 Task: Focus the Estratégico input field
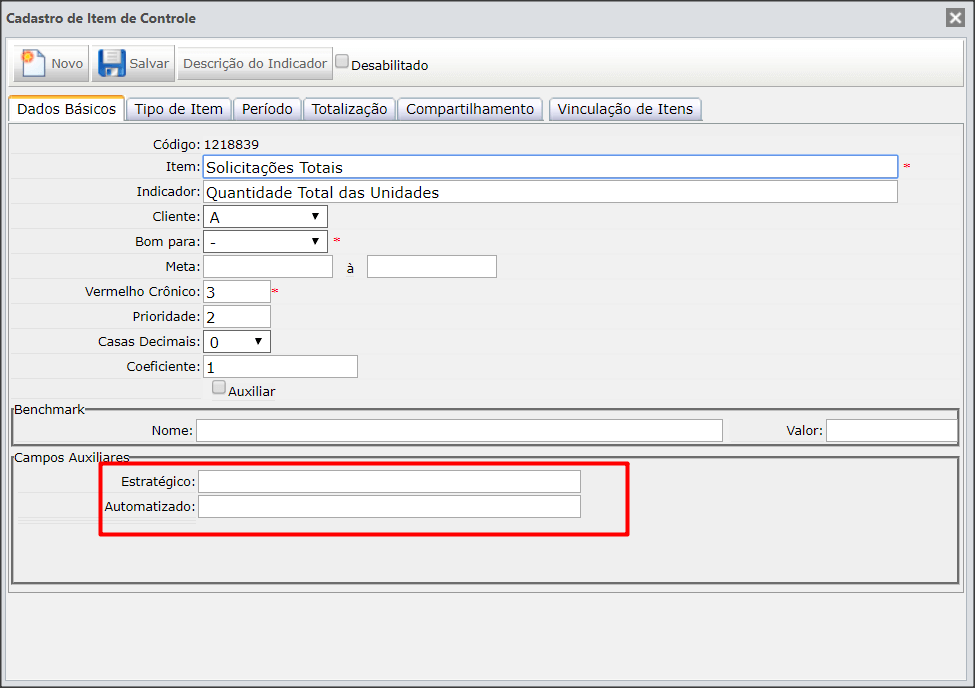pos(389,481)
